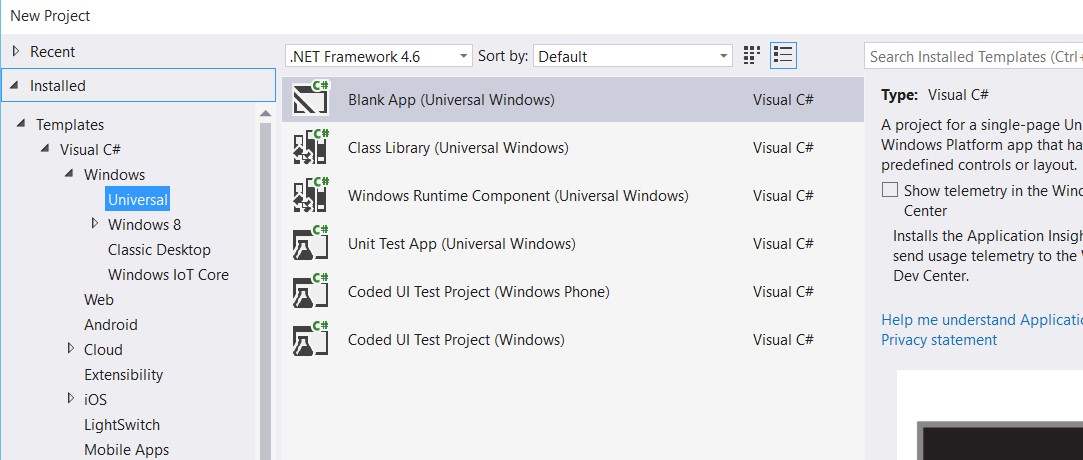Open the Help me understand Application link
The height and width of the screenshot is (460, 1083).
point(981,320)
